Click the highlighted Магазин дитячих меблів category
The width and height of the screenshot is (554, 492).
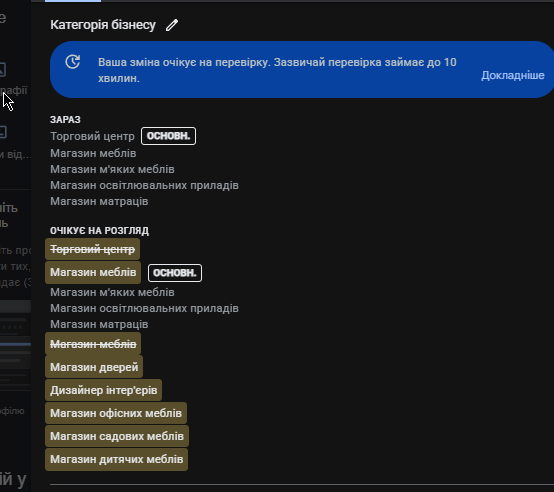click(117, 460)
